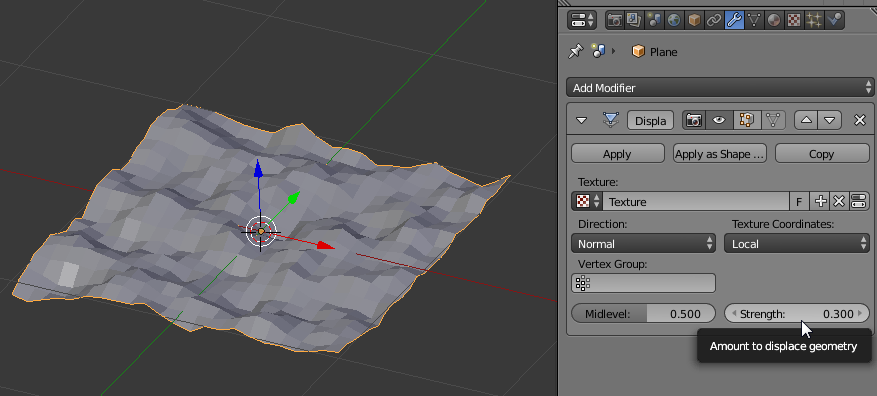Click the green Y-axis manipulator arrow

294,196
